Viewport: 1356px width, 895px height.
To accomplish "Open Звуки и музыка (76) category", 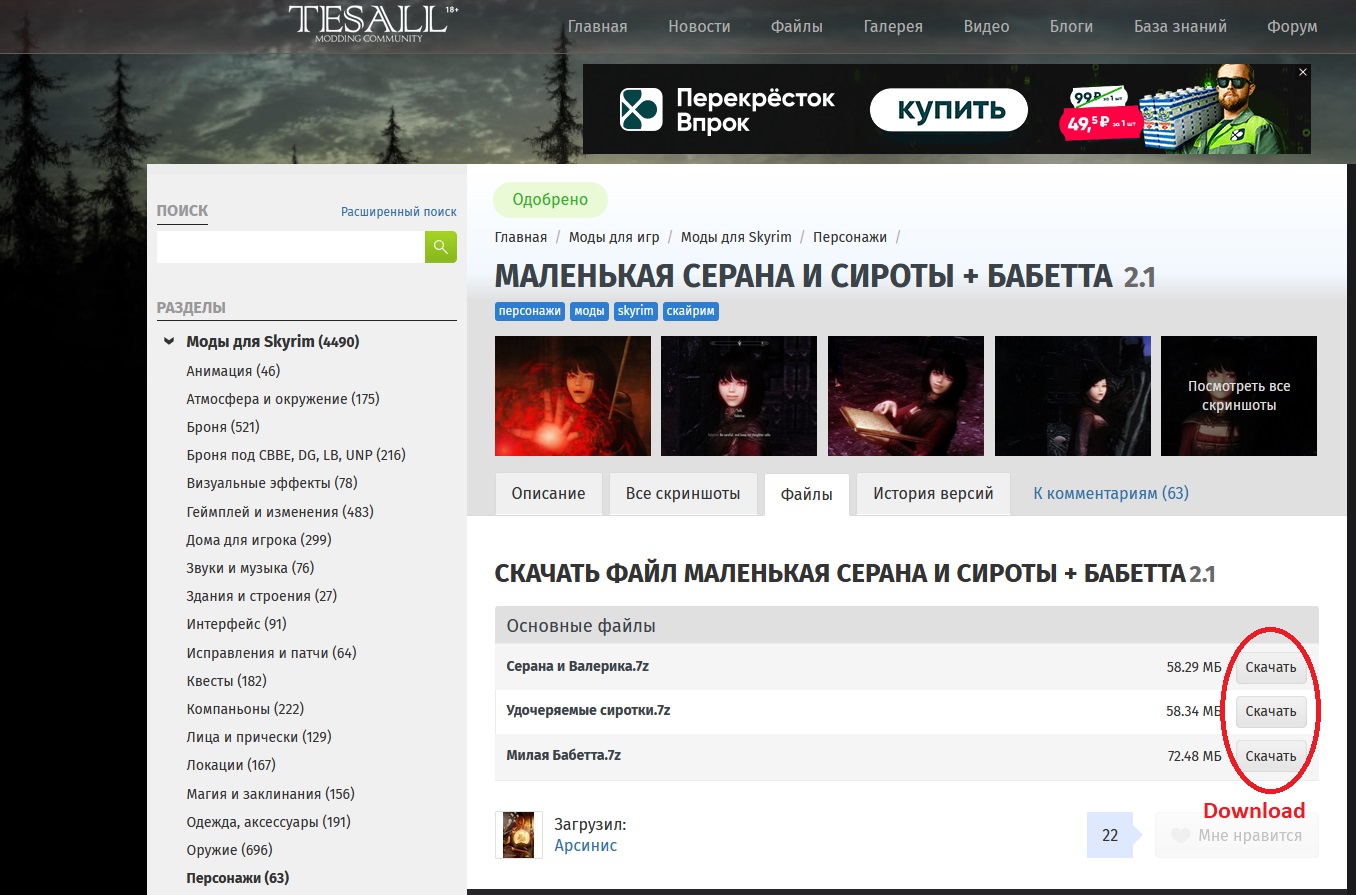I will (250, 568).
